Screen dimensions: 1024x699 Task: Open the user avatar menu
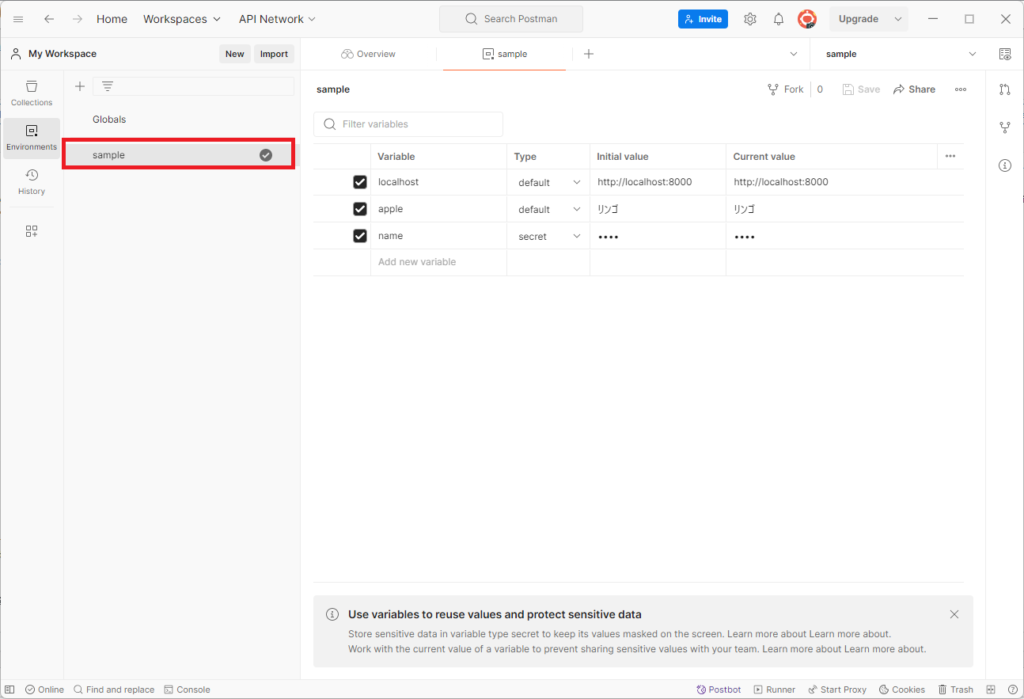(807, 19)
